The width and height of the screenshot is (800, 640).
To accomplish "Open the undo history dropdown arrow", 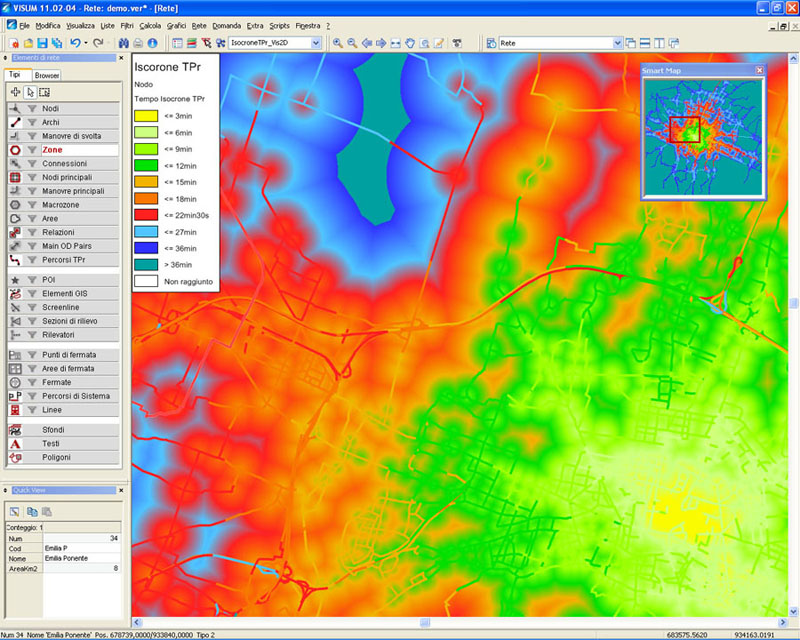I will (87, 43).
